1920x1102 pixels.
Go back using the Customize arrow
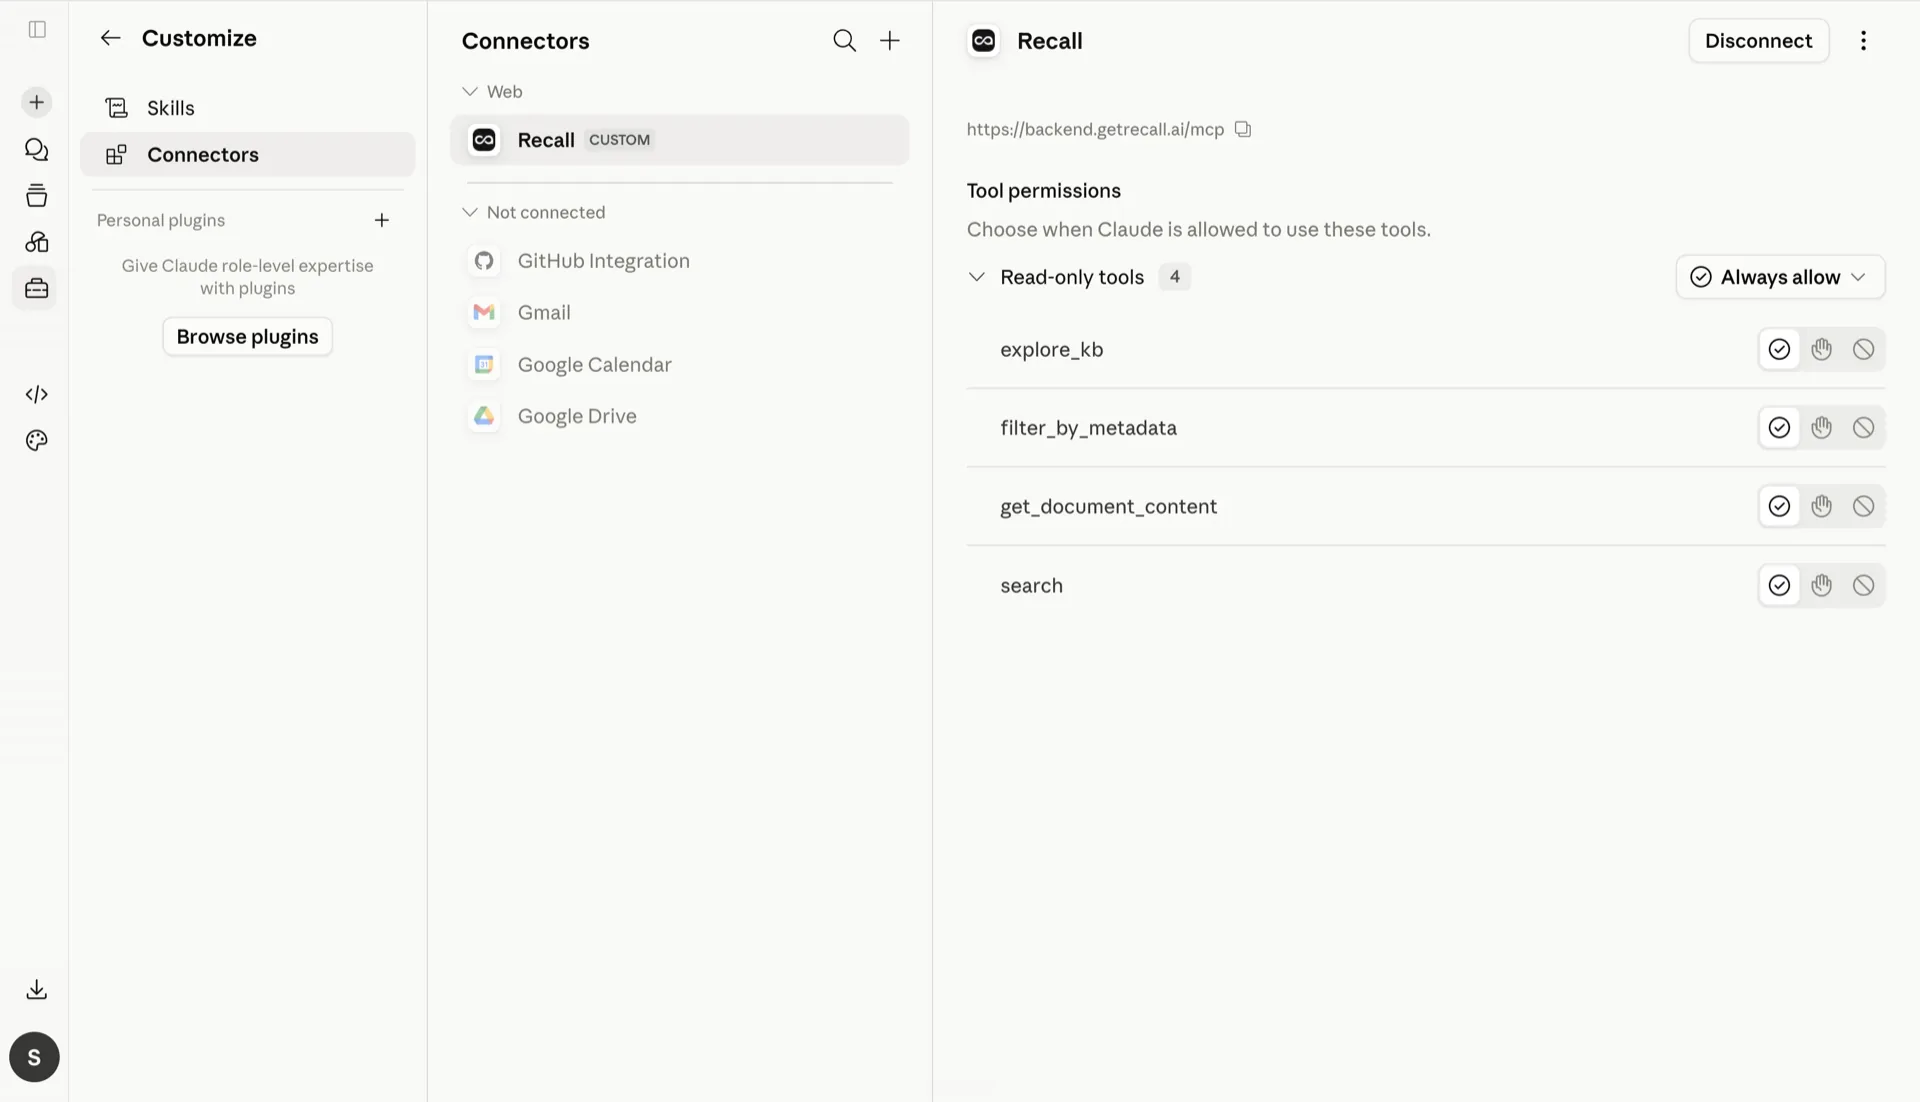[x=110, y=38]
